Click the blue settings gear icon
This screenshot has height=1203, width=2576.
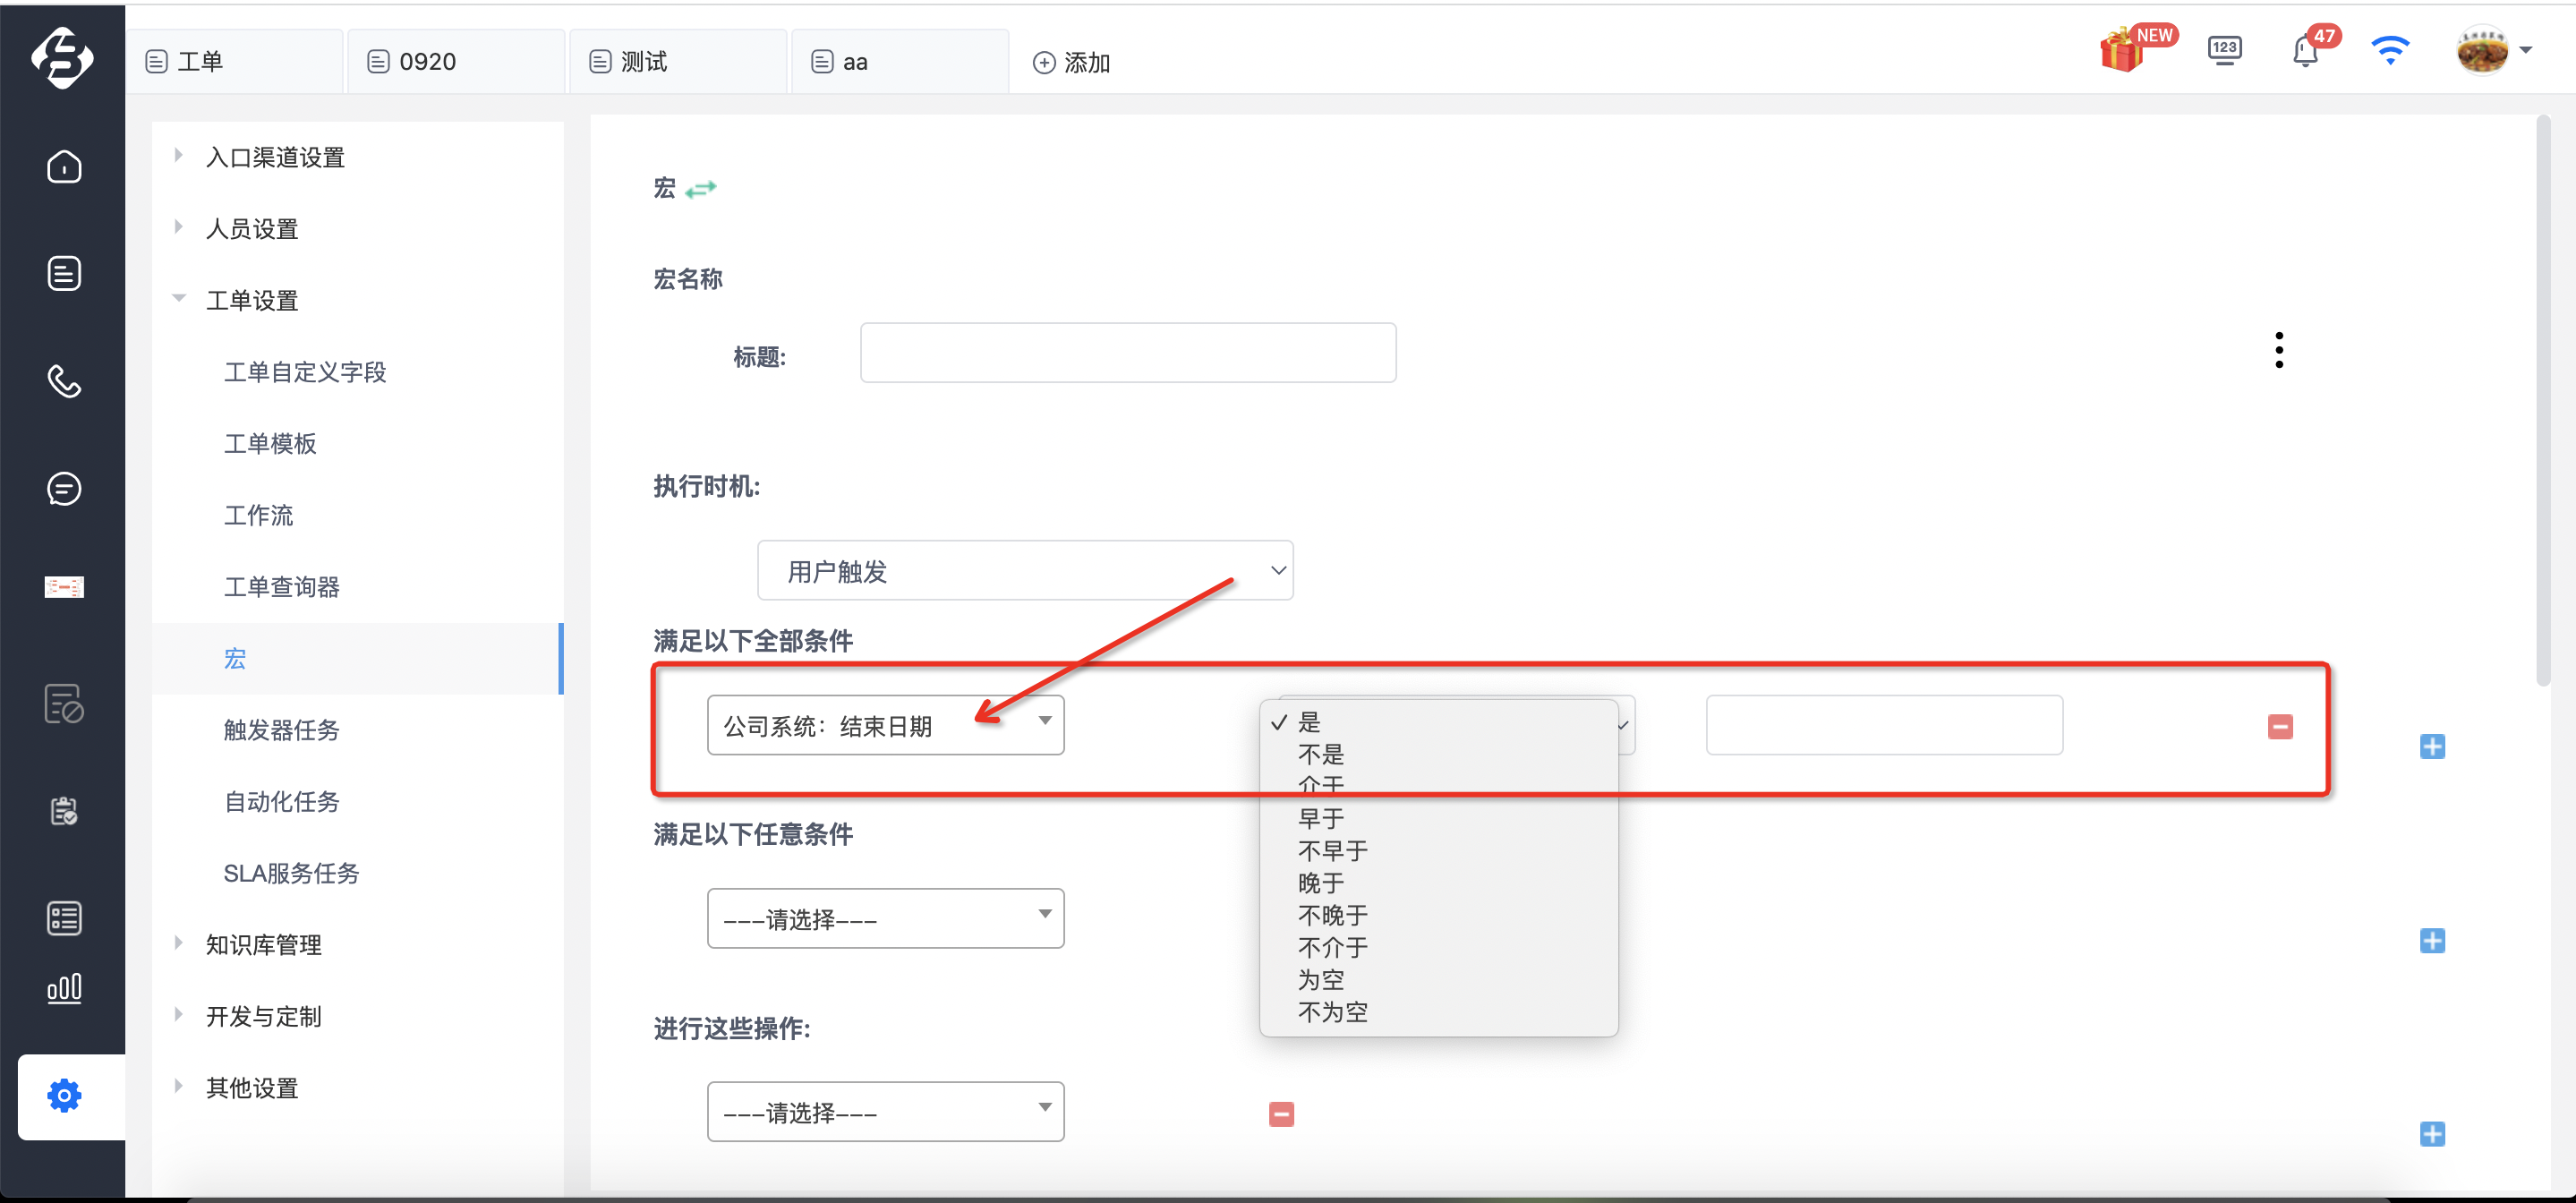coord(64,1095)
